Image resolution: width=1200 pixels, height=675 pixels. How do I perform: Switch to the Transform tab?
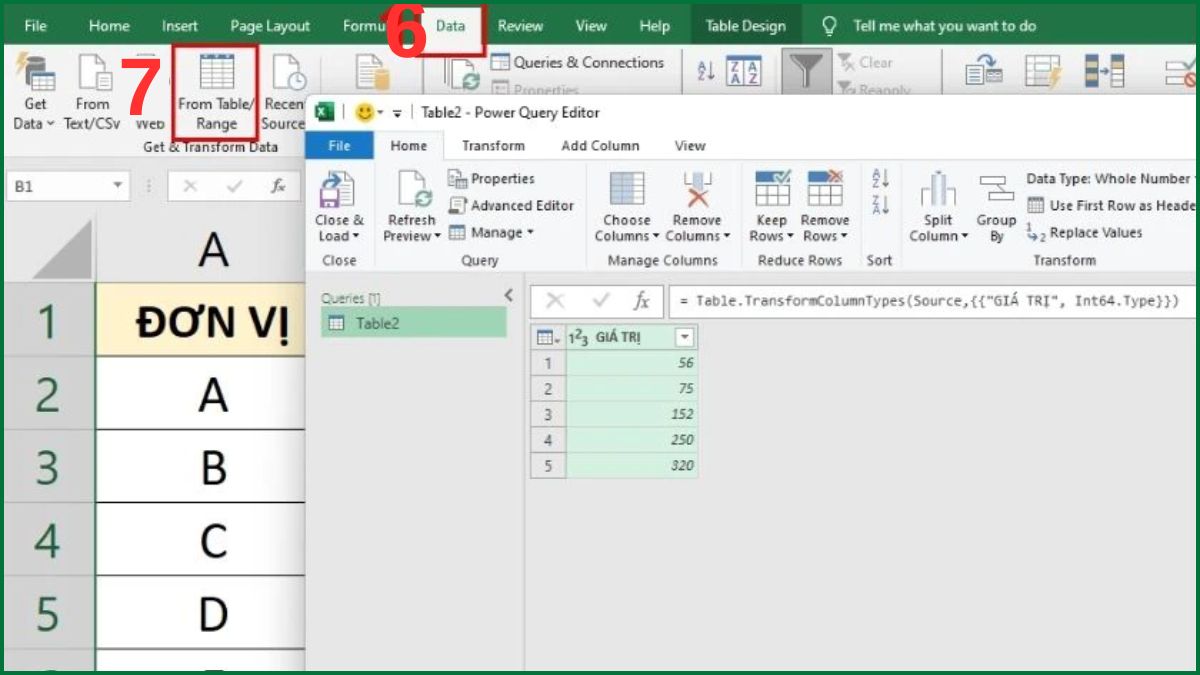492,145
